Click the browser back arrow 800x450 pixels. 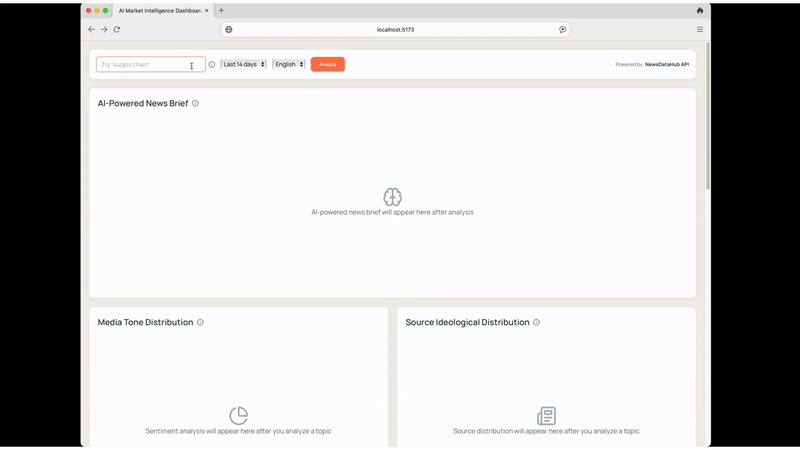91,30
